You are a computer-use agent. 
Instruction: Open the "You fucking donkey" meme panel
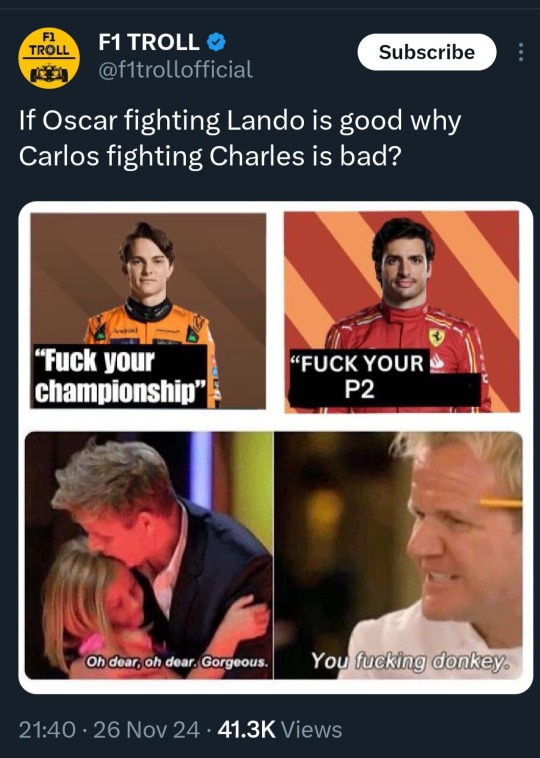tap(398, 555)
